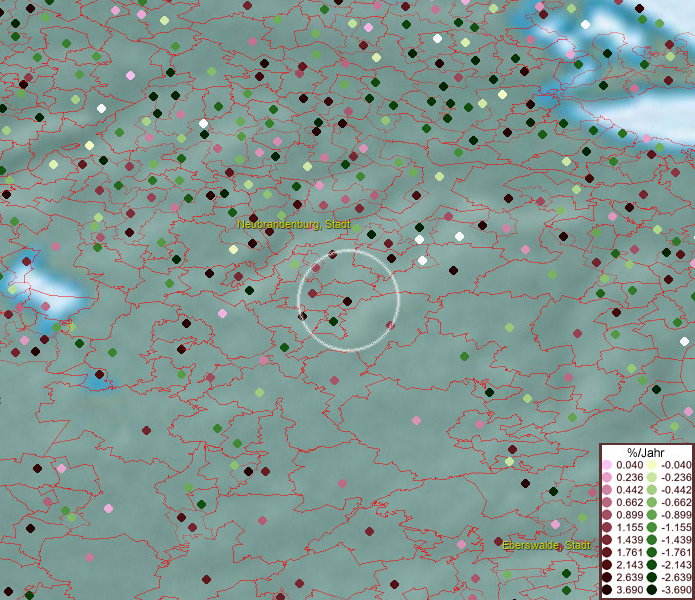This screenshot has width=695, height=600.
Task: Pick the pale yellow swatch for -0.040
Action: pos(652,465)
